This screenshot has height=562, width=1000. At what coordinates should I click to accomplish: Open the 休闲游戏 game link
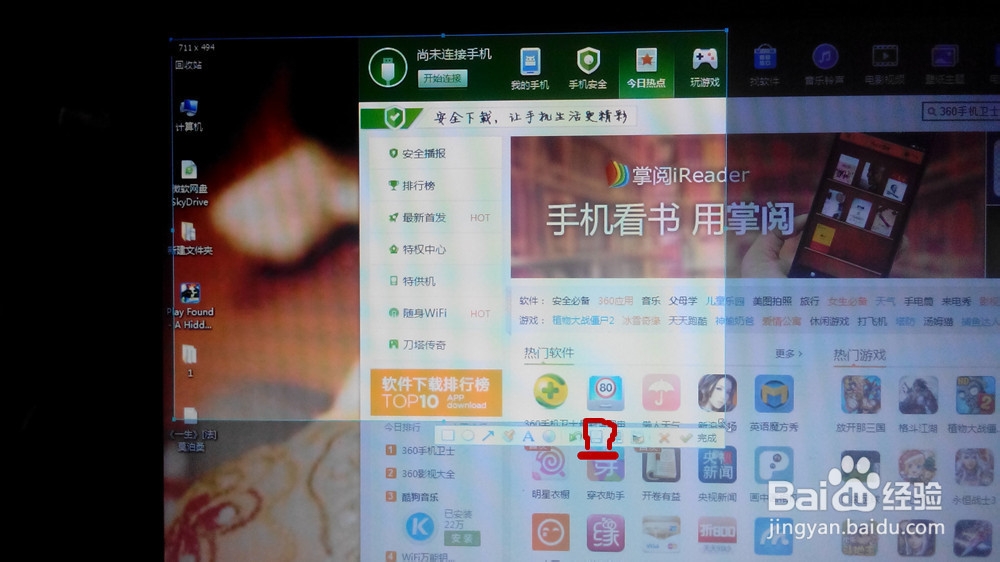(x=829, y=322)
